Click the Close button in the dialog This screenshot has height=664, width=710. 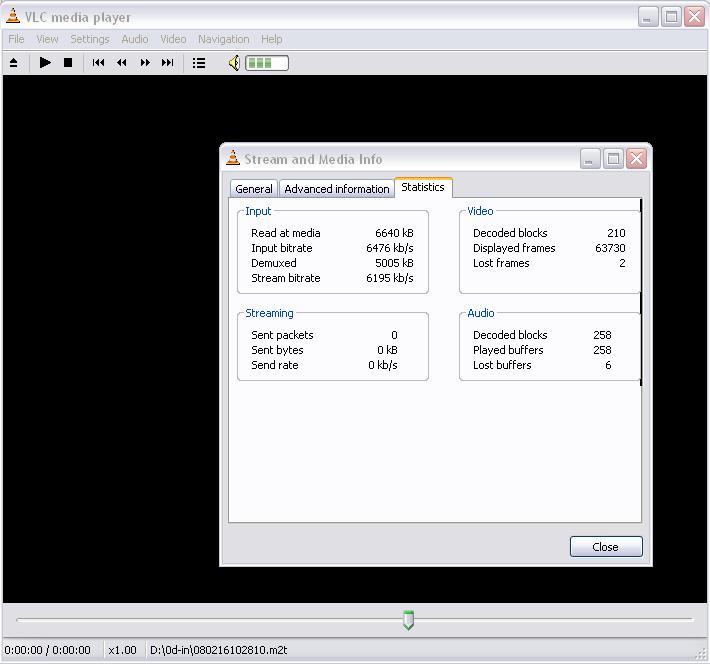tap(606, 547)
